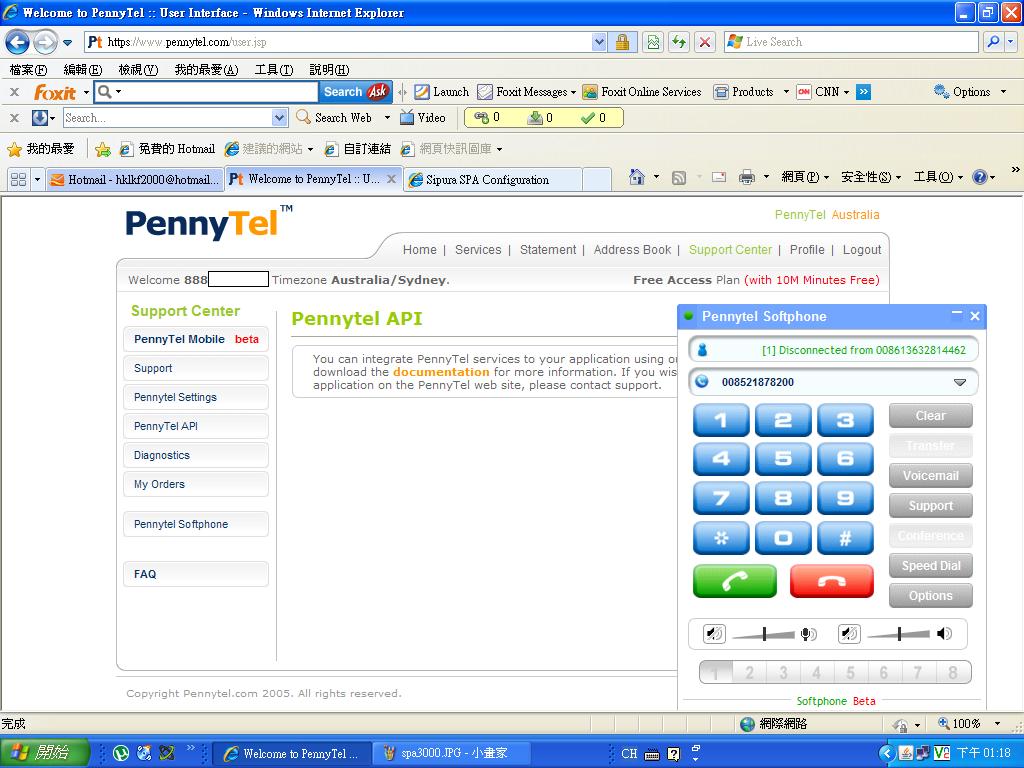The height and width of the screenshot is (768, 1024).
Task: Click the Ask Search button on Foxit toolbar
Action: click(x=356, y=92)
